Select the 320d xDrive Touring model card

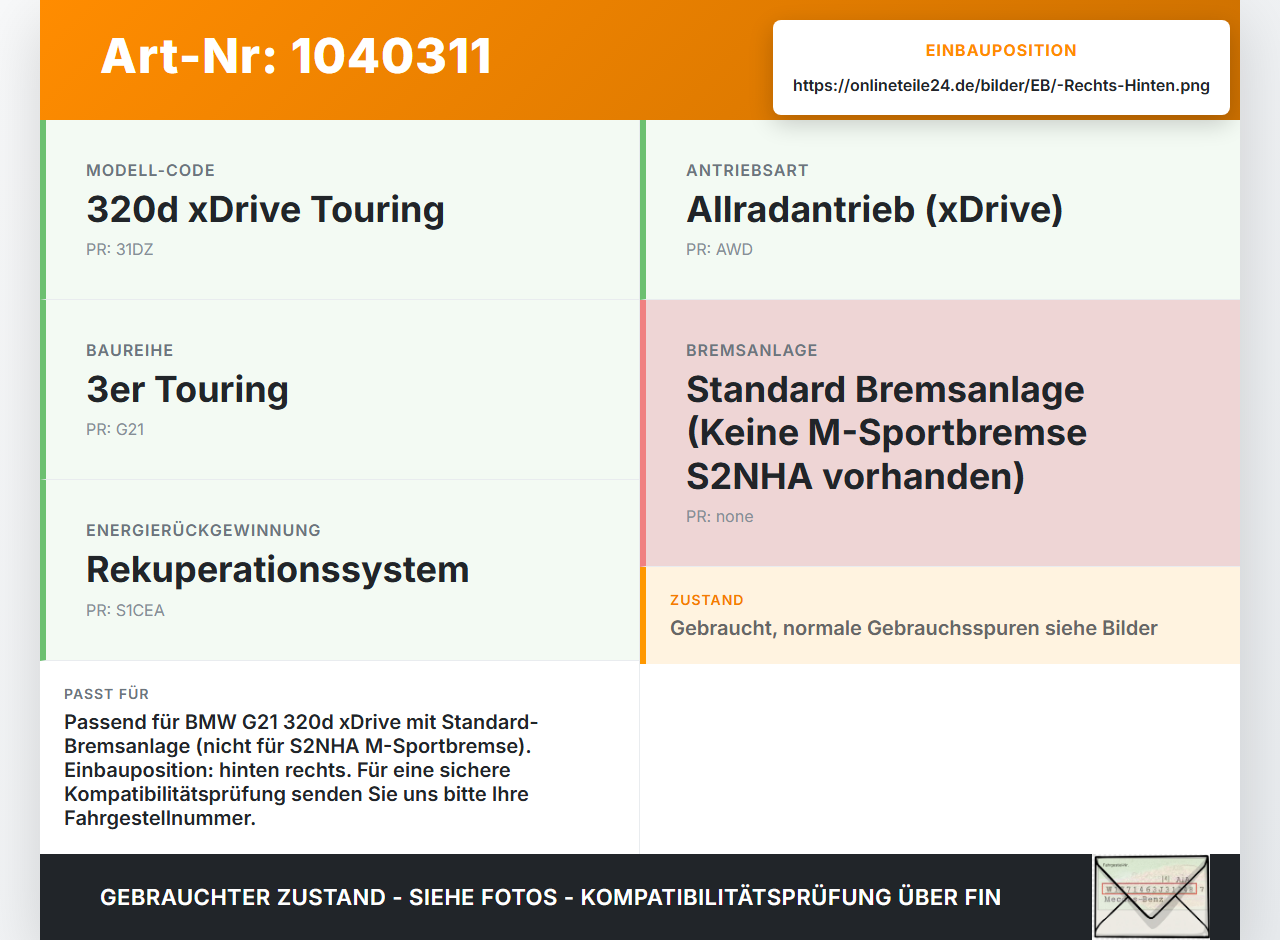click(x=340, y=210)
